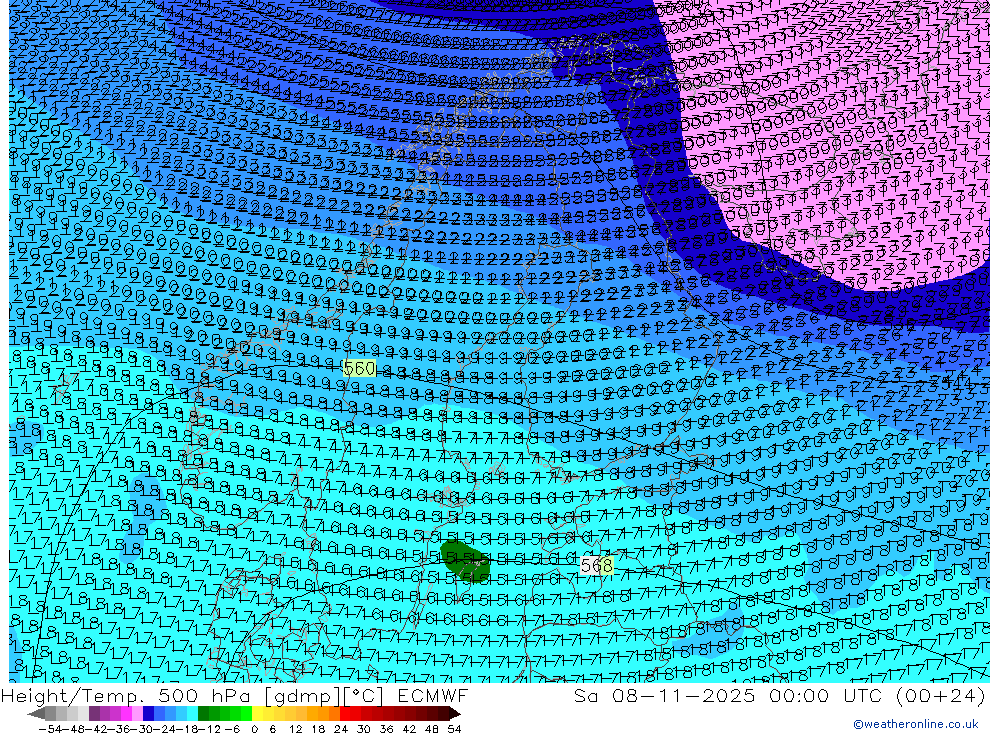Click the 568 contour height label
Screen dimensions: 1000x733
[x=597, y=565]
